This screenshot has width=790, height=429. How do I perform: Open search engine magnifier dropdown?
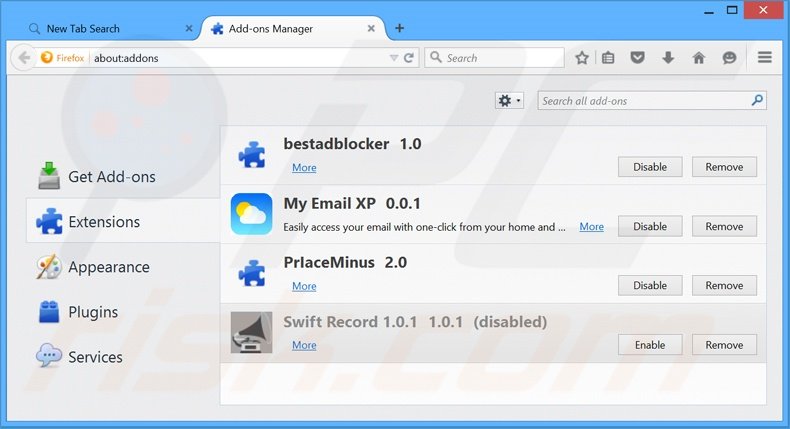[x=436, y=58]
